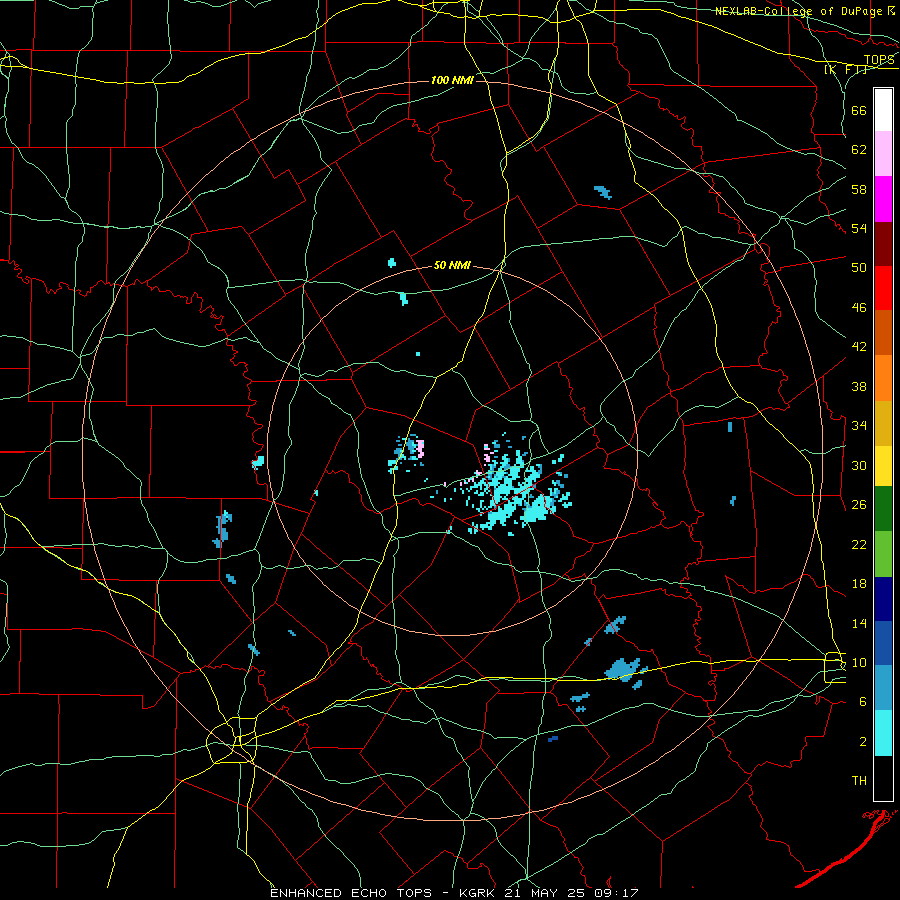Click the legend value '6'
The height and width of the screenshot is (900, 900).
pos(863,702)
